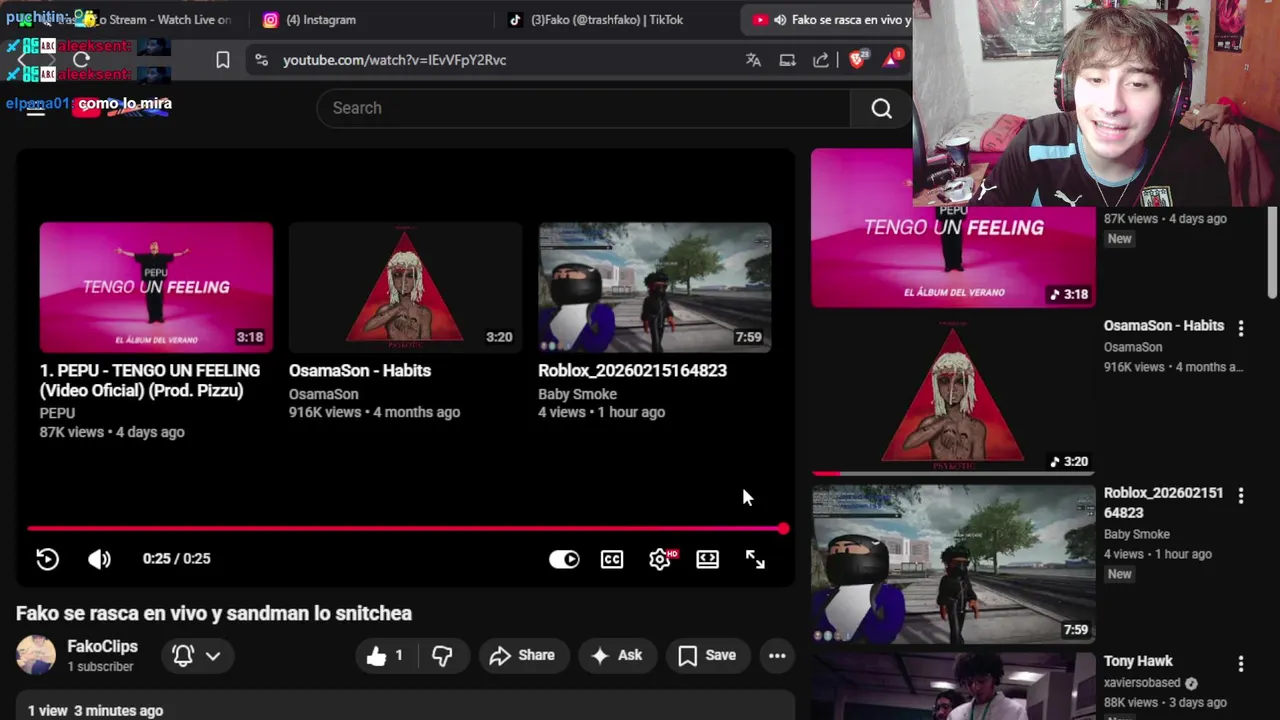Like the video thumbs up

tap(385, 656)
